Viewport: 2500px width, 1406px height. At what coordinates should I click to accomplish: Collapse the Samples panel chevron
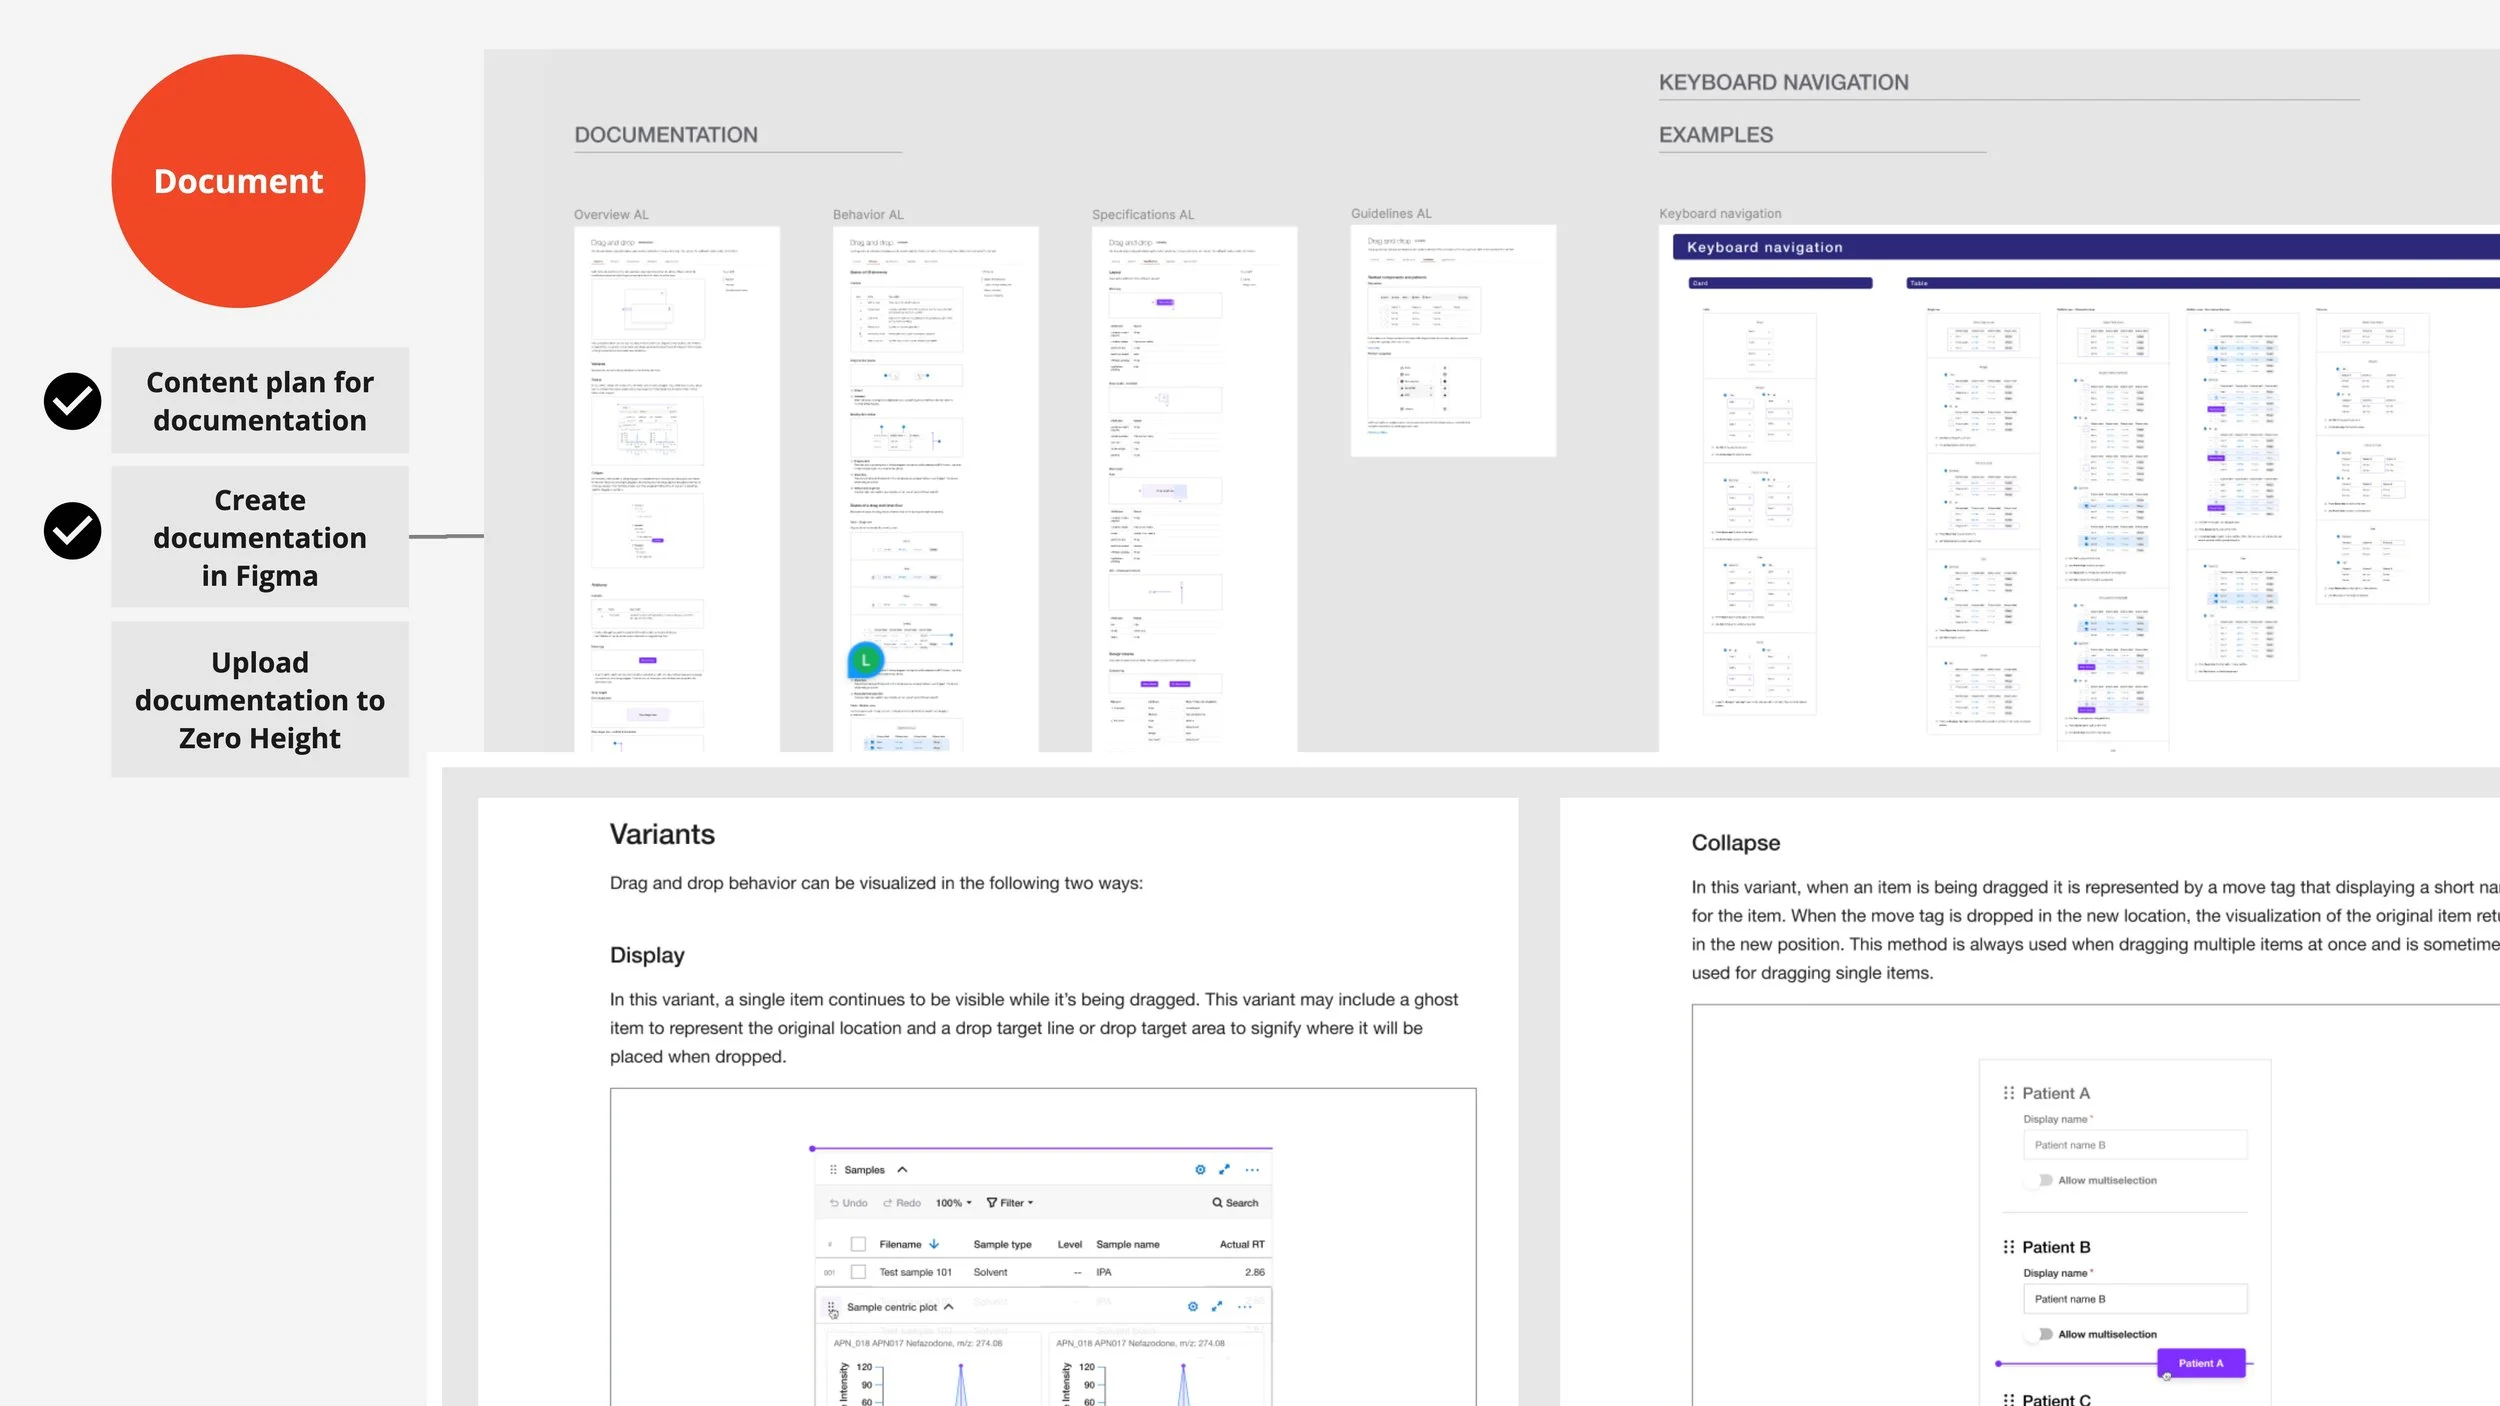(902, 1169)
